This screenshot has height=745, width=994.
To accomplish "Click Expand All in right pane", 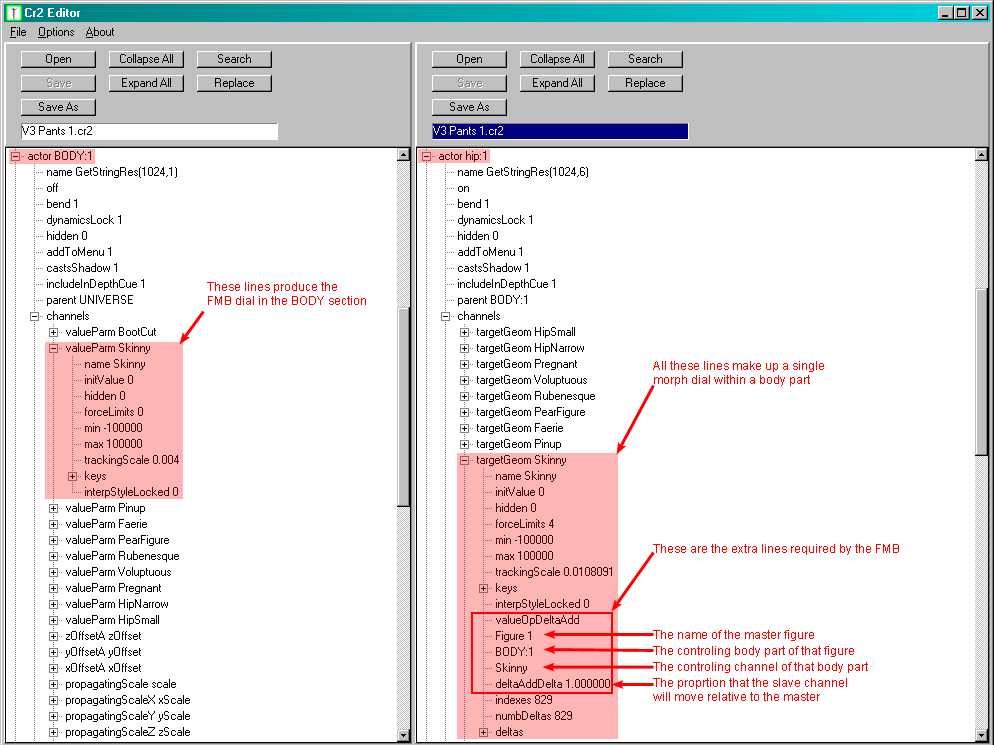I will [x=557, y=83].
